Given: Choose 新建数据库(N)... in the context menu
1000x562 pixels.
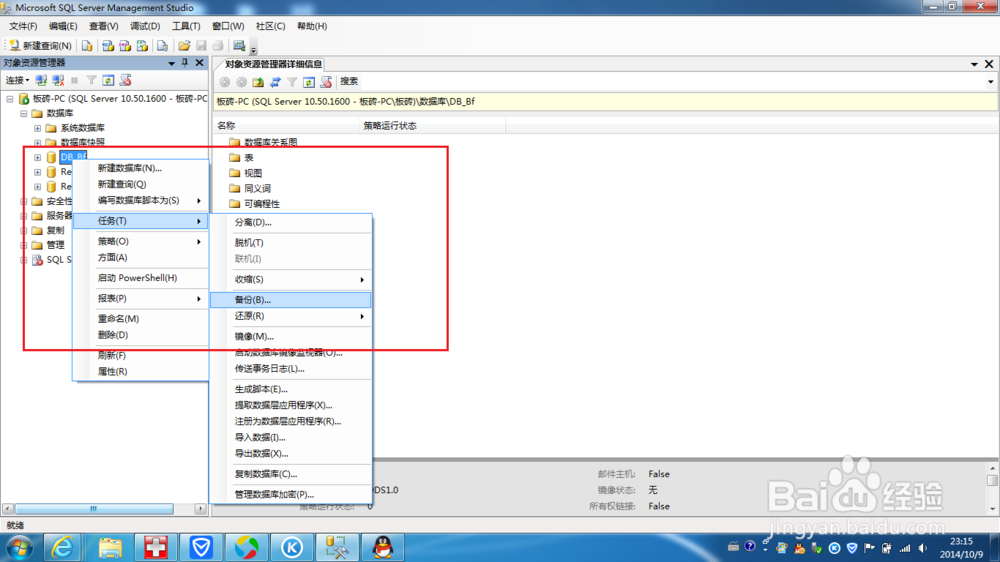Looking at the screenshot, I should click(x=140, y=168).
